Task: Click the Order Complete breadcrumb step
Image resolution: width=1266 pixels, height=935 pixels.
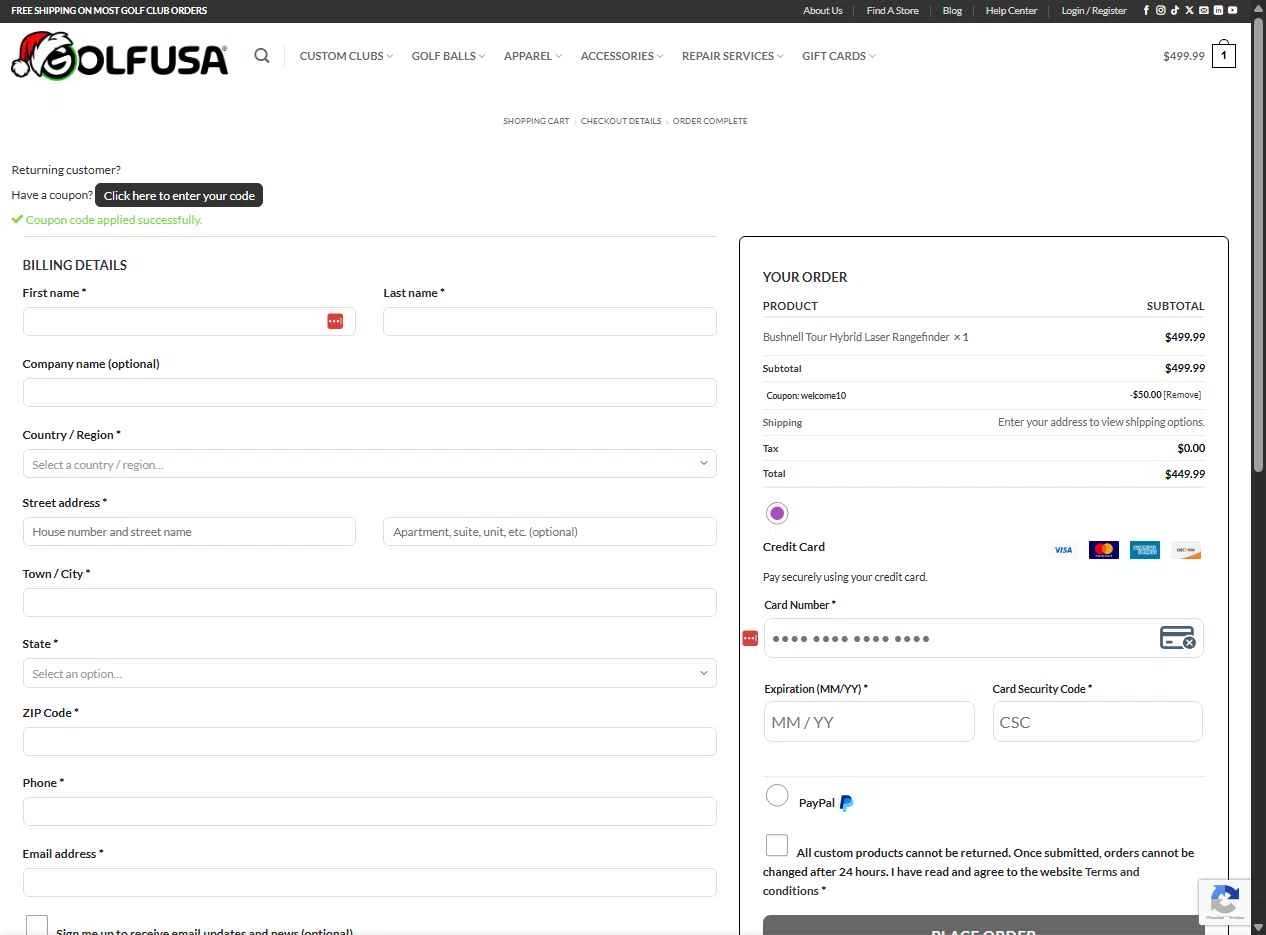Action: (x=710, y=121)
